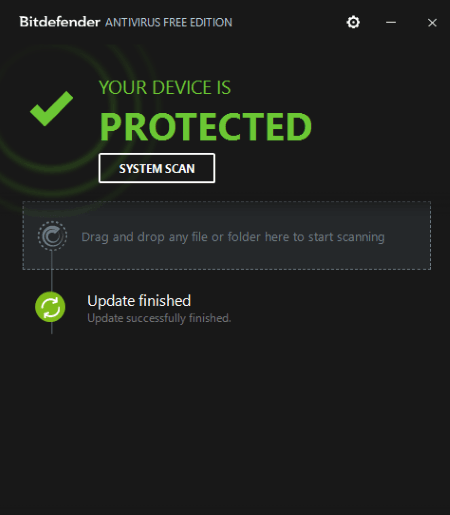The height and width of the screenshot is (515, 450).
Task: Open the 'Update finished' event entry
Action: point(139,301)
